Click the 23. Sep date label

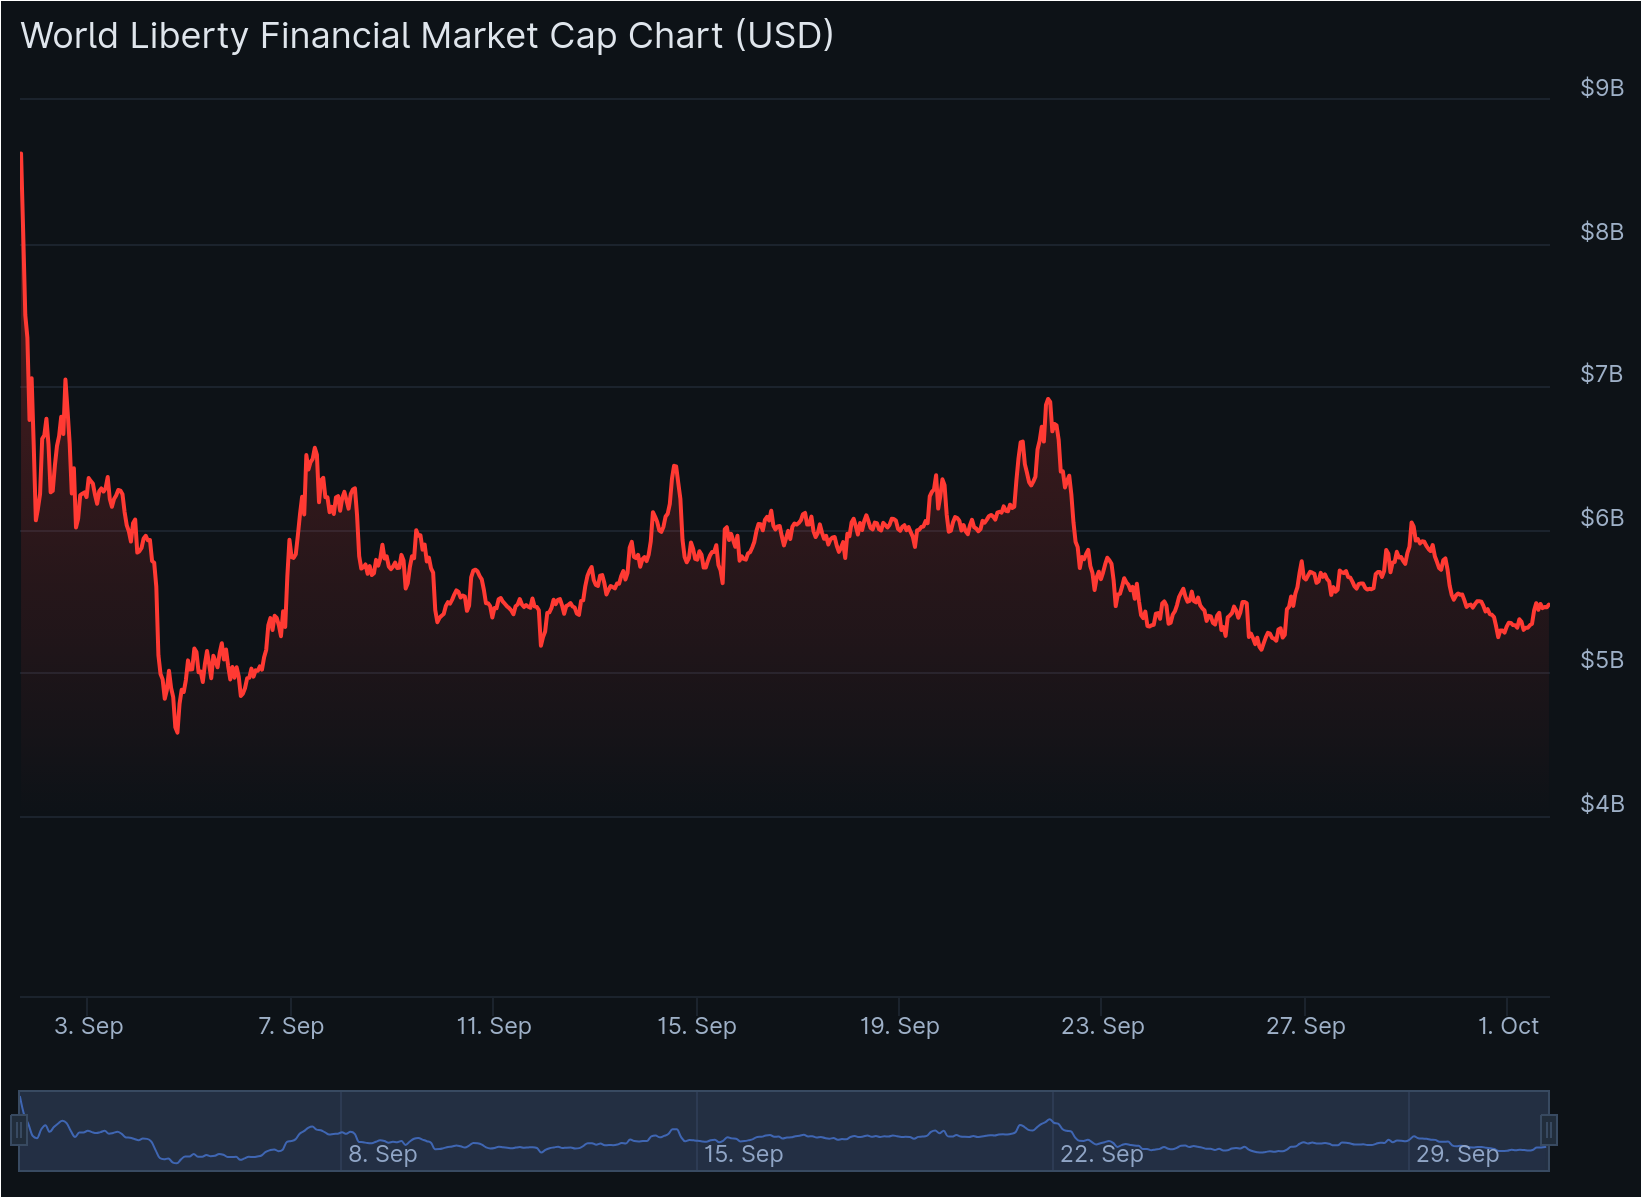pos(1104,1026)
